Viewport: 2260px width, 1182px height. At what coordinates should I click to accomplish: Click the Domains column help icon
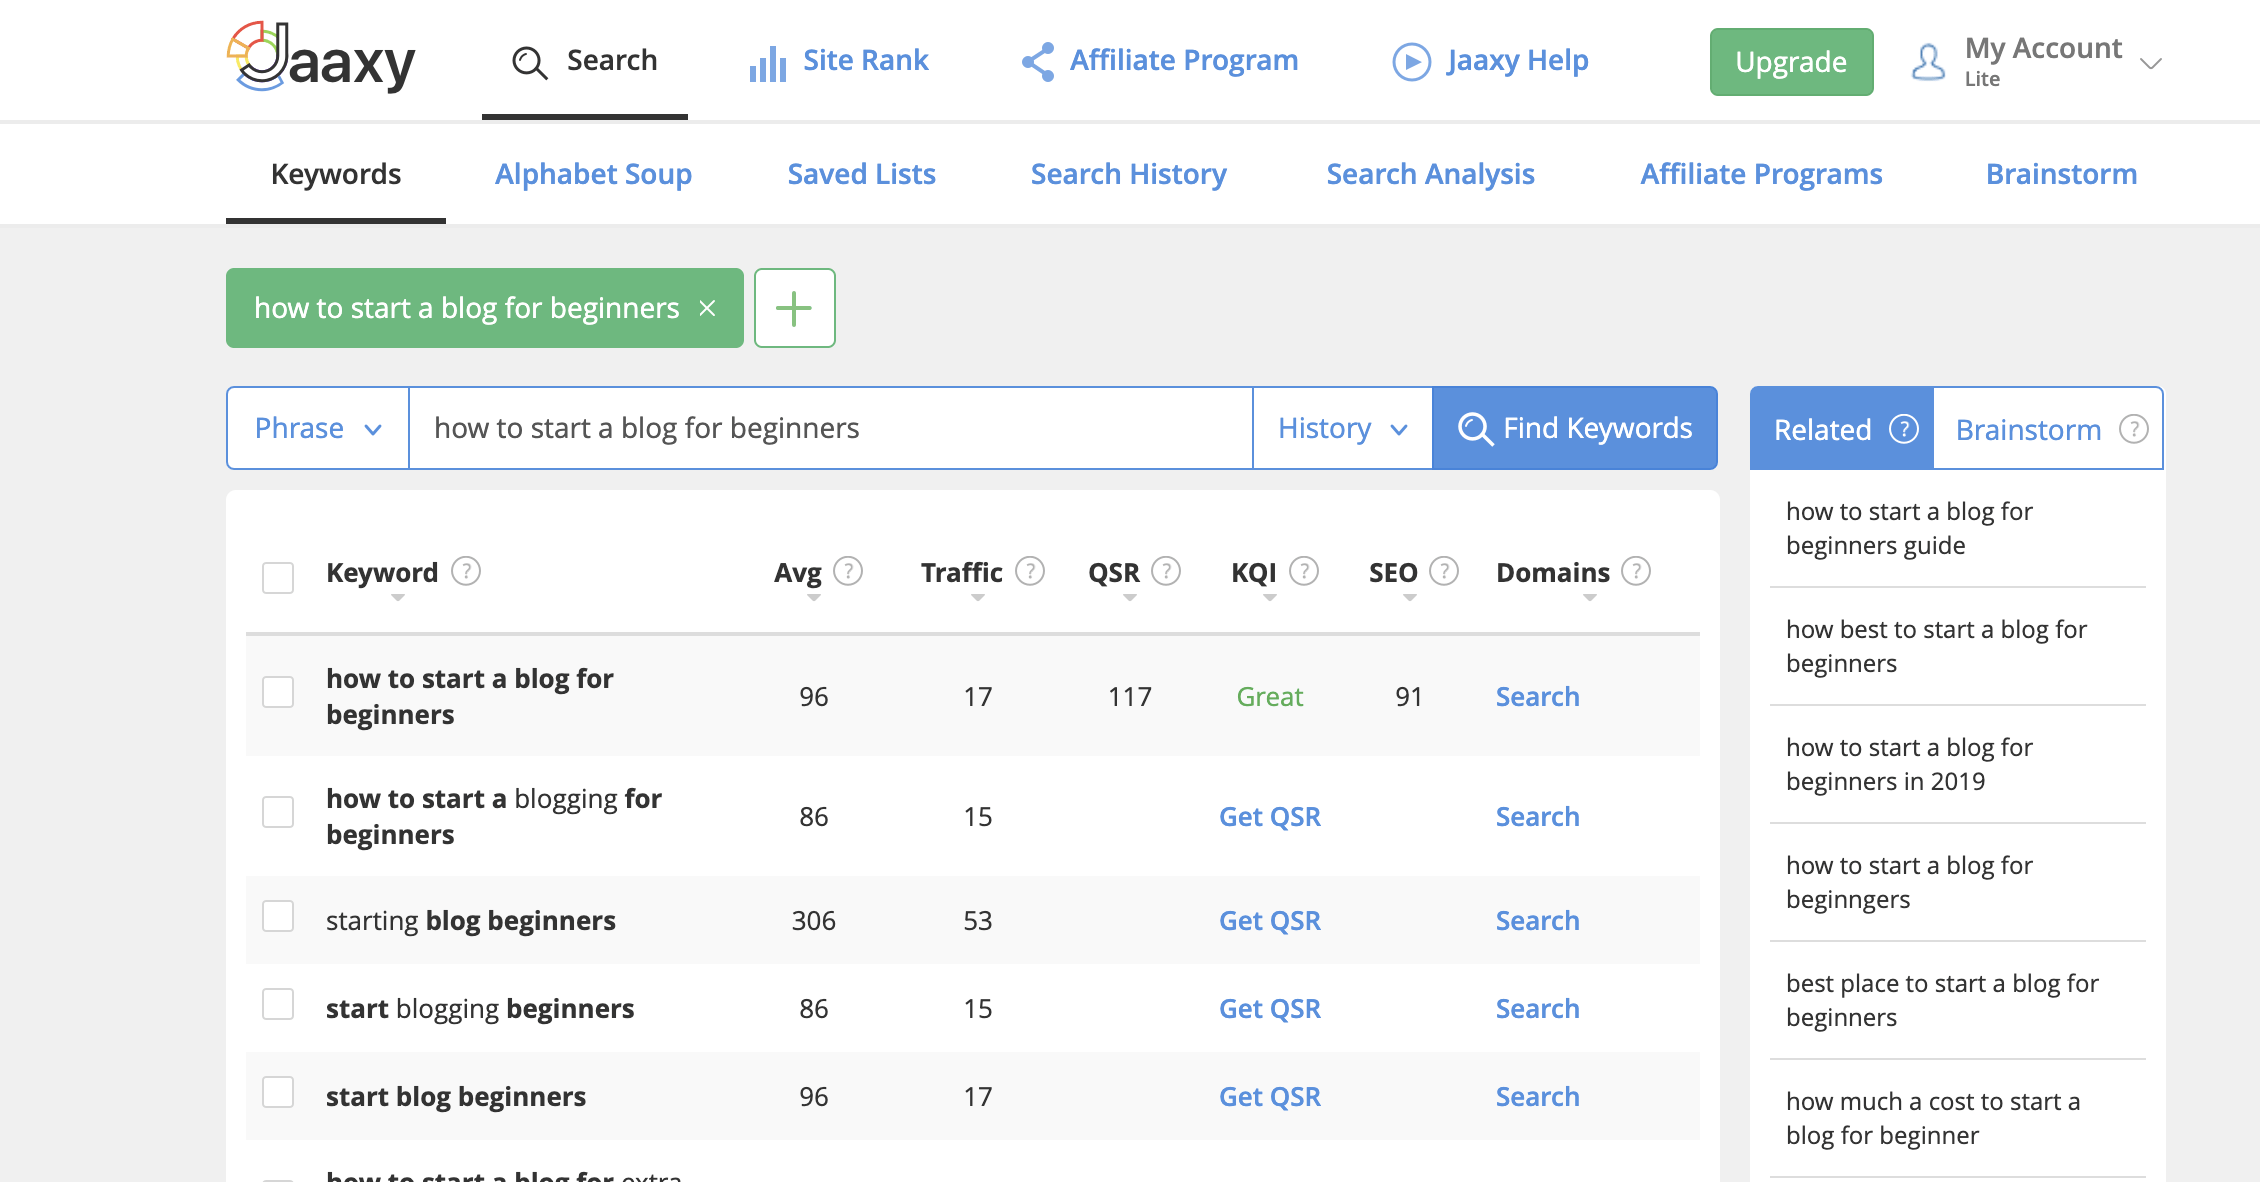point(1636,571)
